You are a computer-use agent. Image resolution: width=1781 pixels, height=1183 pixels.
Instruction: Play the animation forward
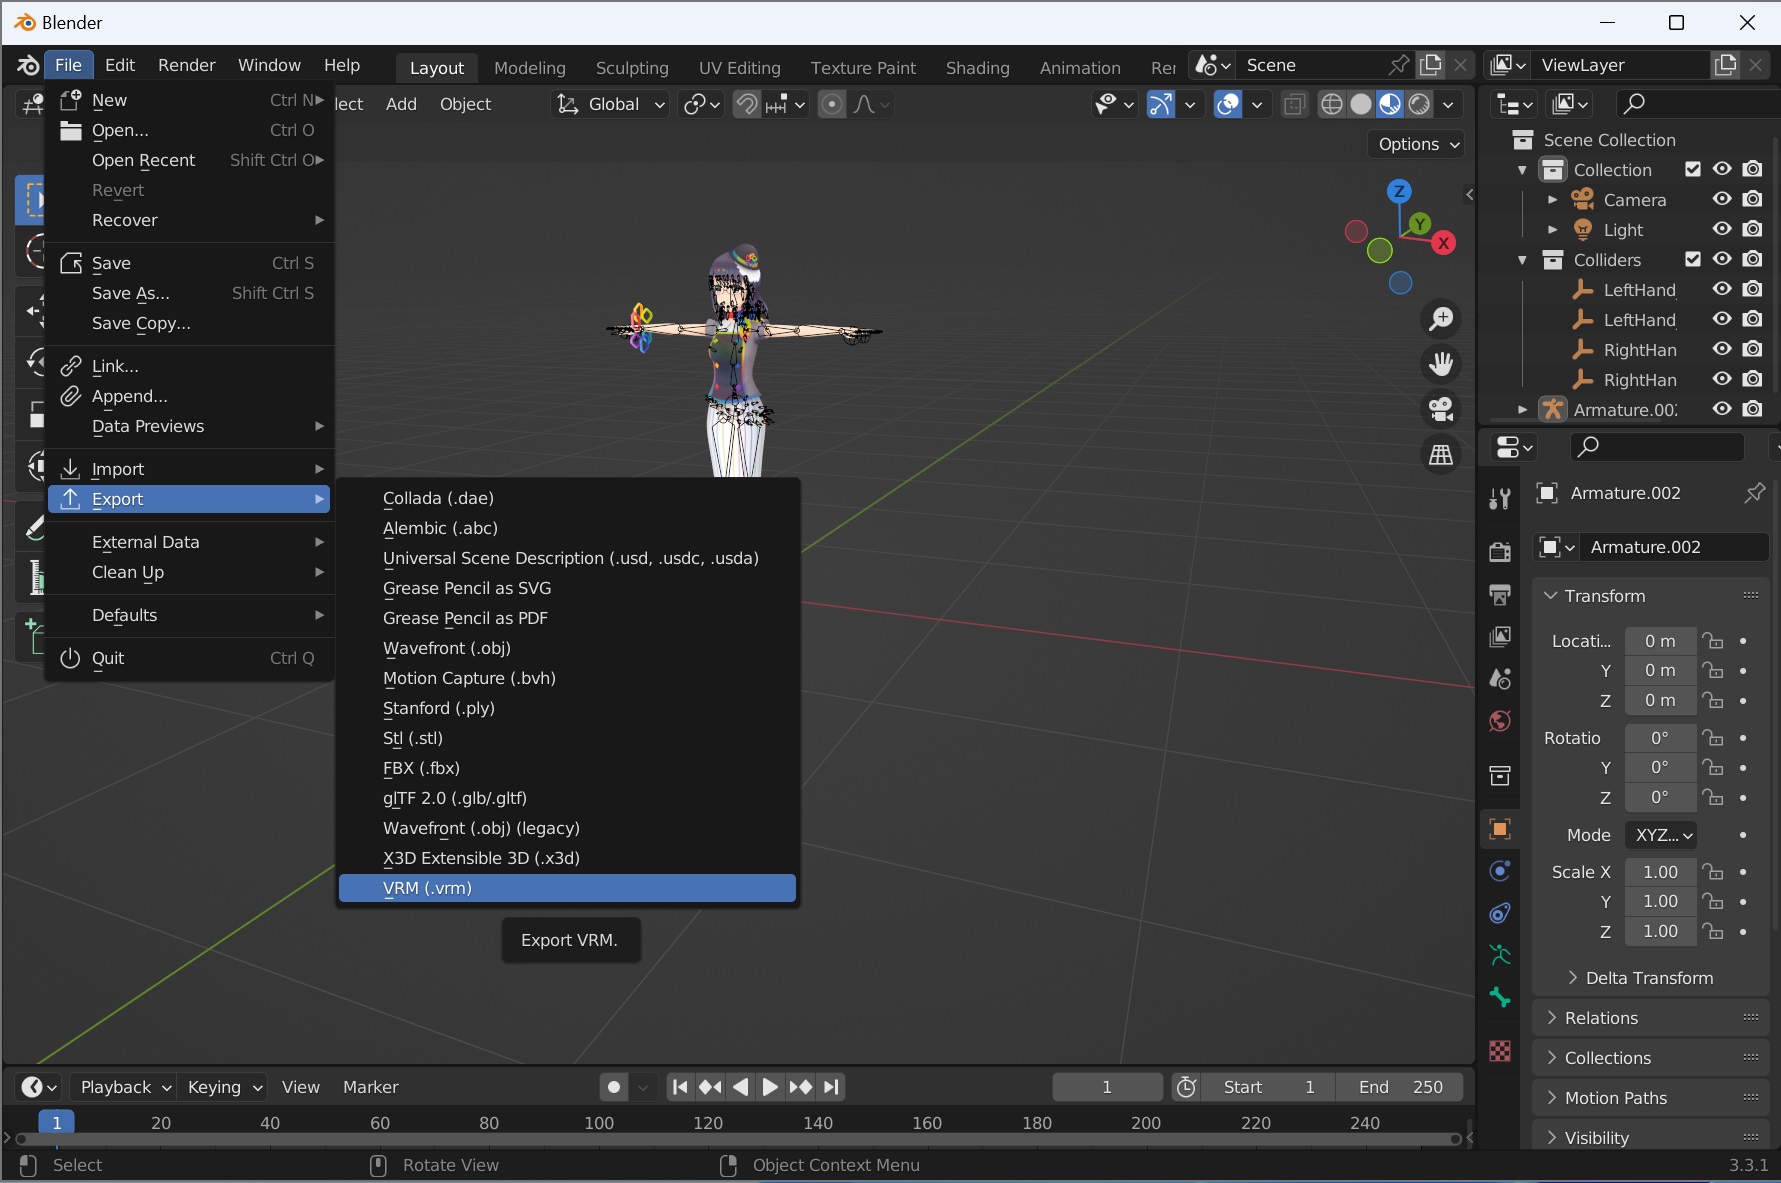(770, 1087)
